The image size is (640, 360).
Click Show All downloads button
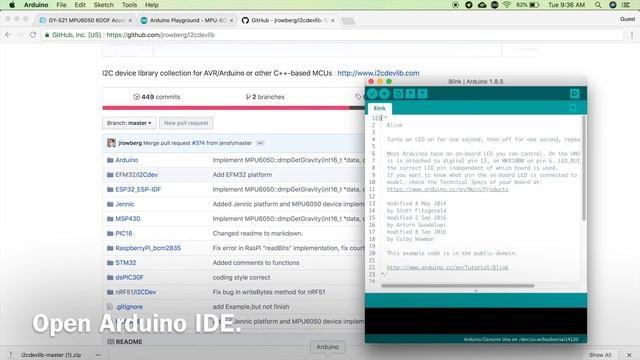(x=600, y=355)
